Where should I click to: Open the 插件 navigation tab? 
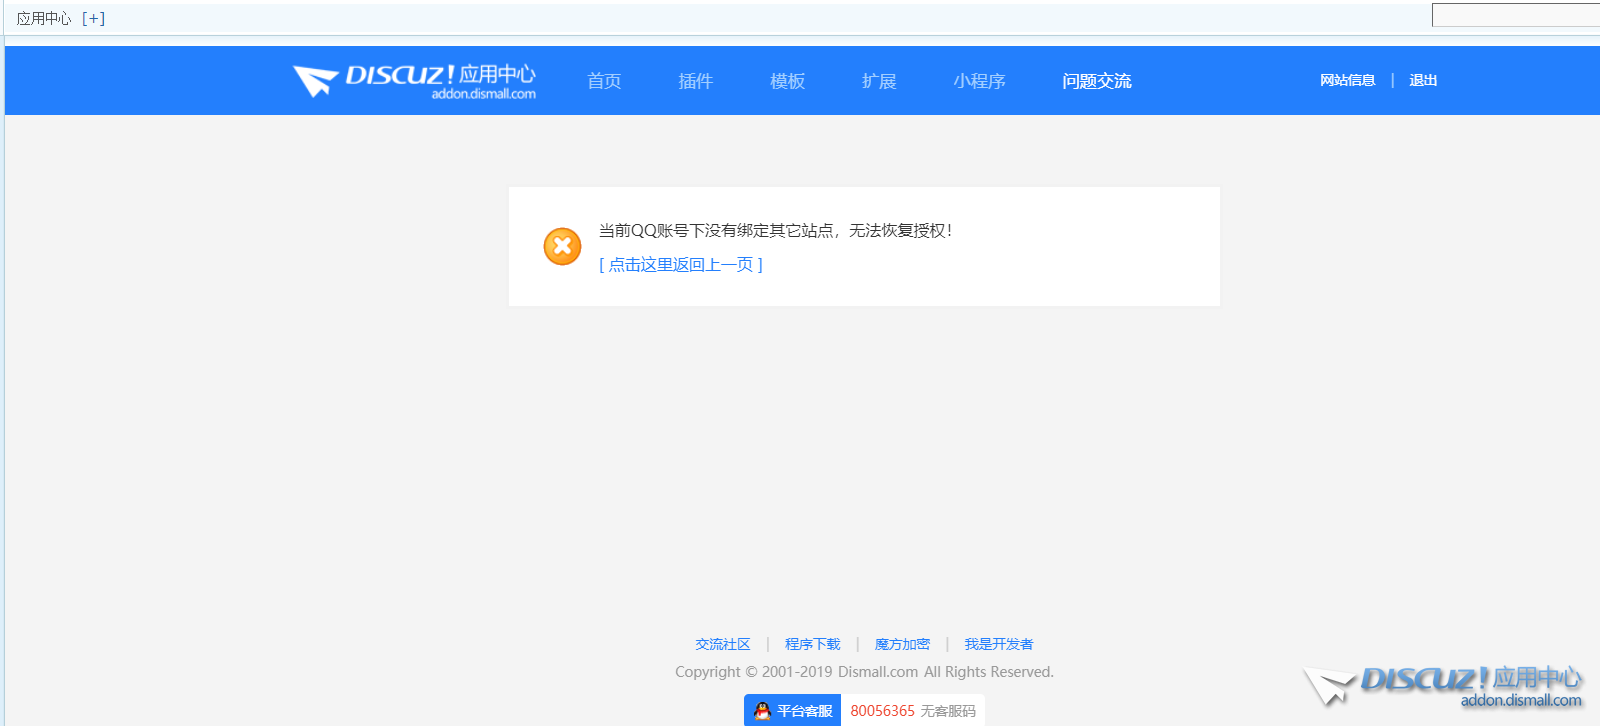click(x=695, y=81)
